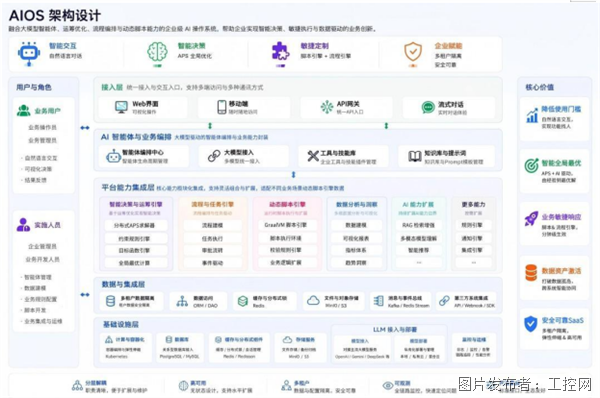Click the 大模型接入 chain link icon
600x398 pixels.
pos(214,156)
